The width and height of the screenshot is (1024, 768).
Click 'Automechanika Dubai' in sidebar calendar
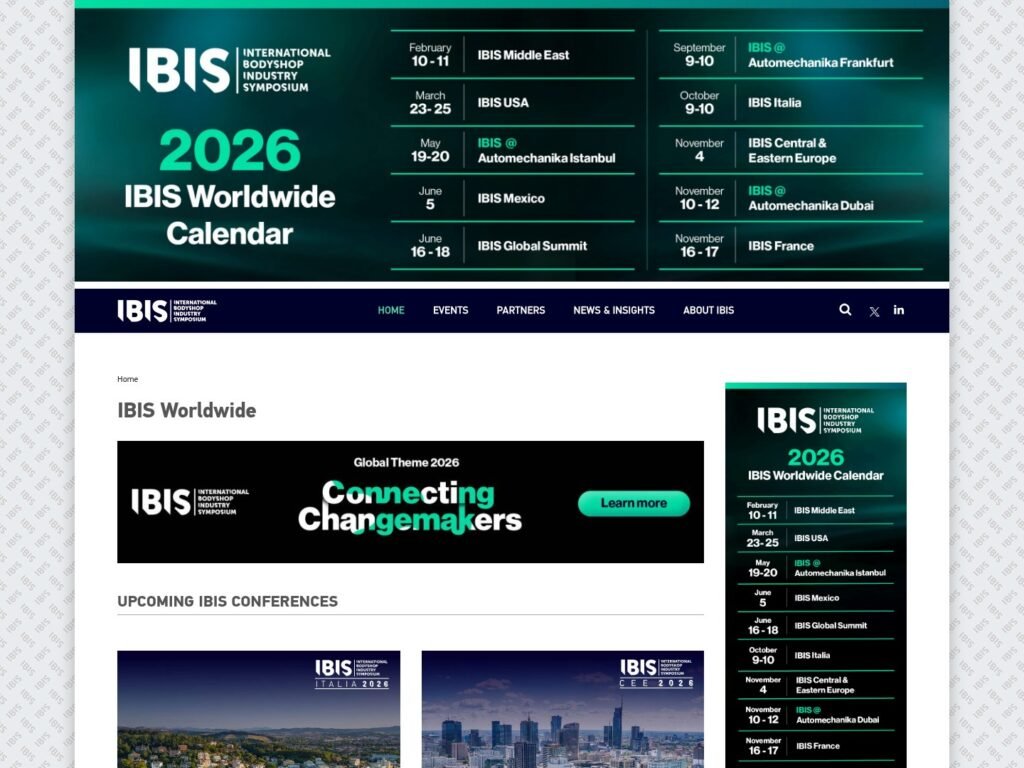[837, 720]
